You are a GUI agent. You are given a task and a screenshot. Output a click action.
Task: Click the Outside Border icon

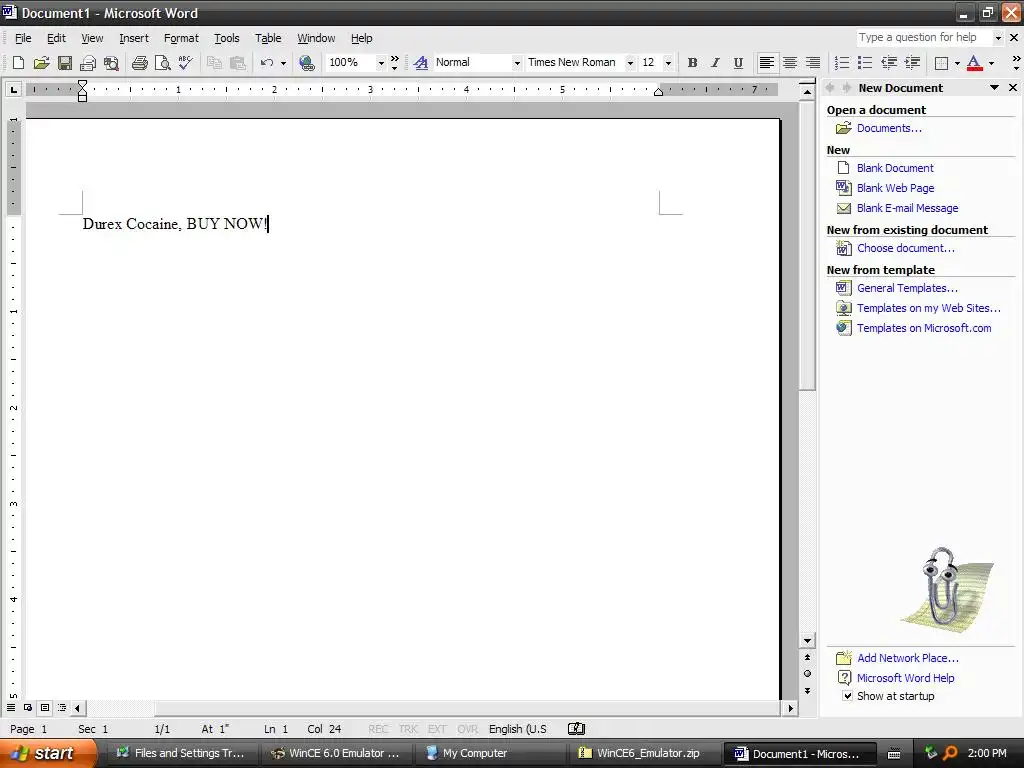pyautogui.click(x=942, y=63)
